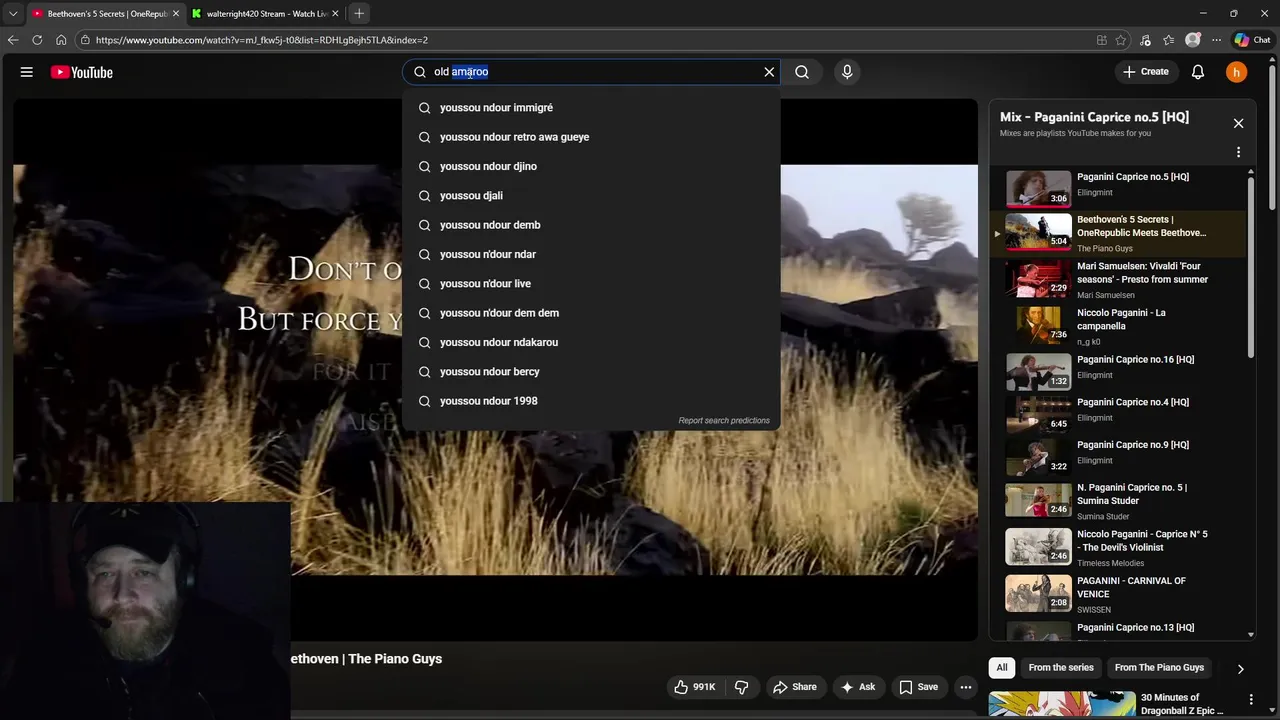
Task: Close the Beethoven's 5 Secrets tab
Action: [x=175, y=14]
